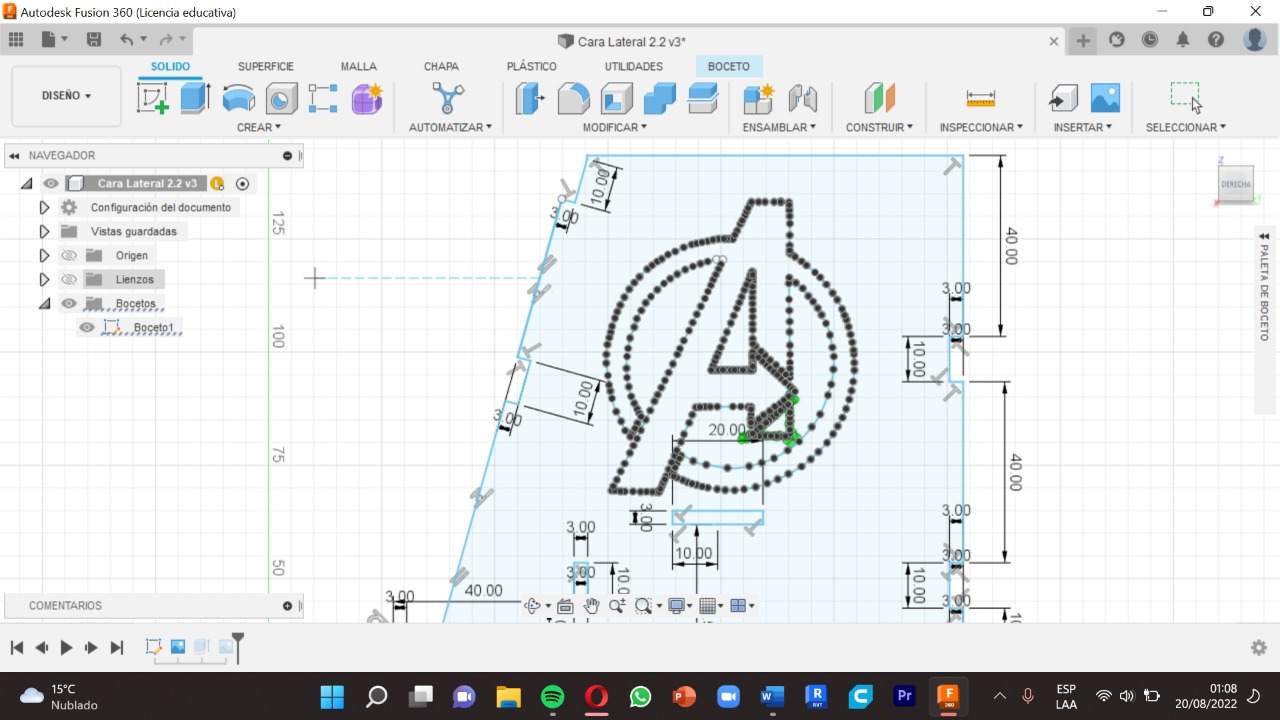Screen dimensions: 1280x720
Task: Open Spotify from the taskbar
Action: point(552,696)
